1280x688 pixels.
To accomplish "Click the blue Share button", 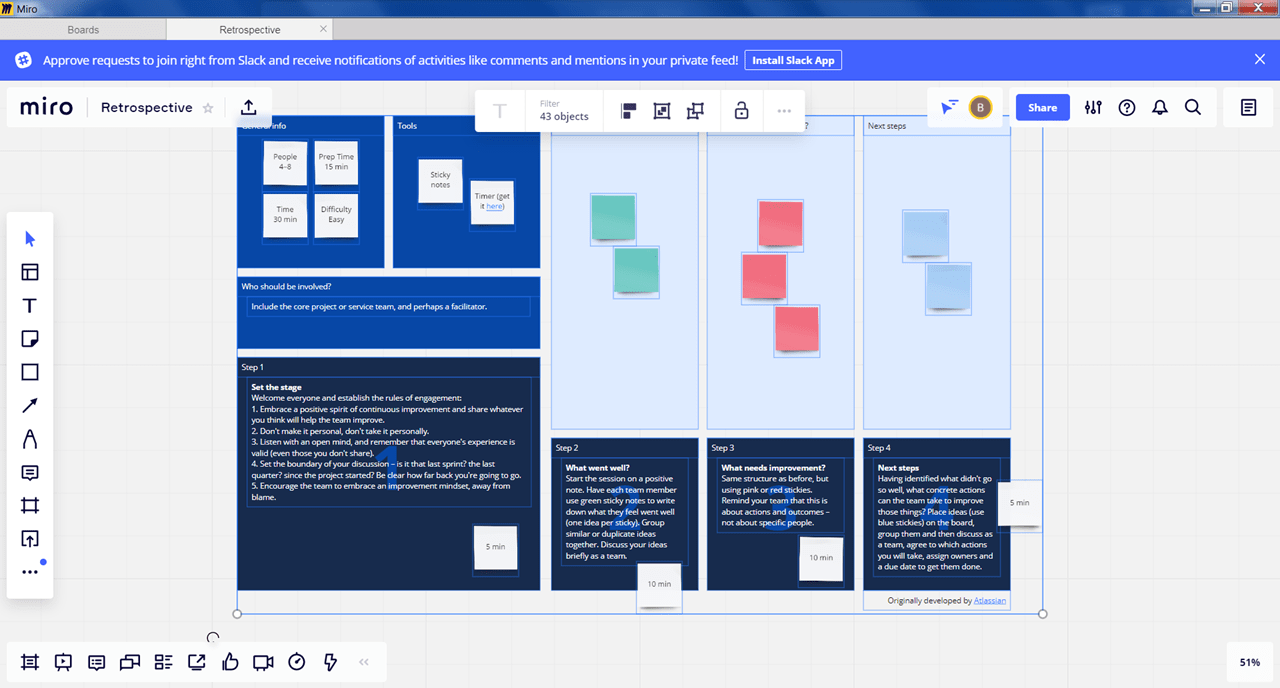I will [1042, 108].
